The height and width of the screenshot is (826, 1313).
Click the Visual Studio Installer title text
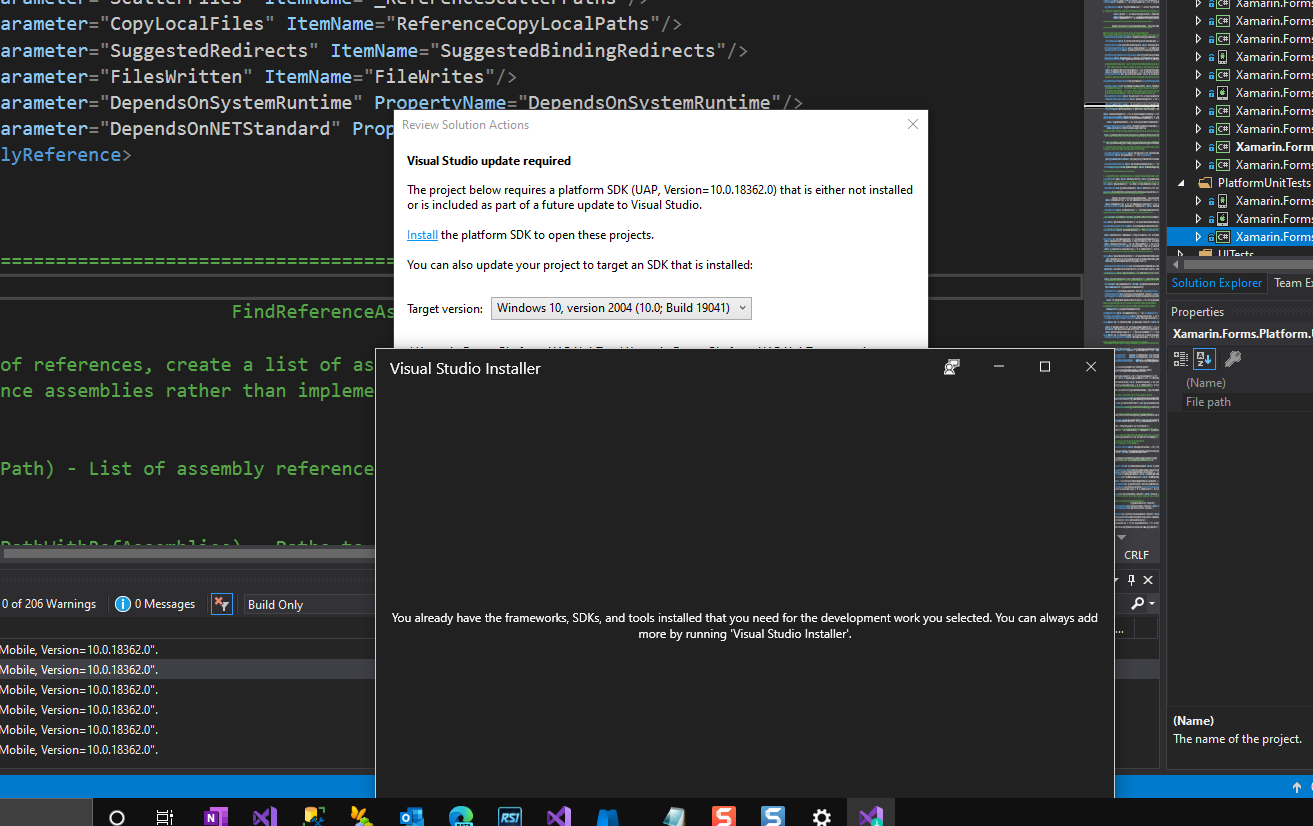coord(465,368)
